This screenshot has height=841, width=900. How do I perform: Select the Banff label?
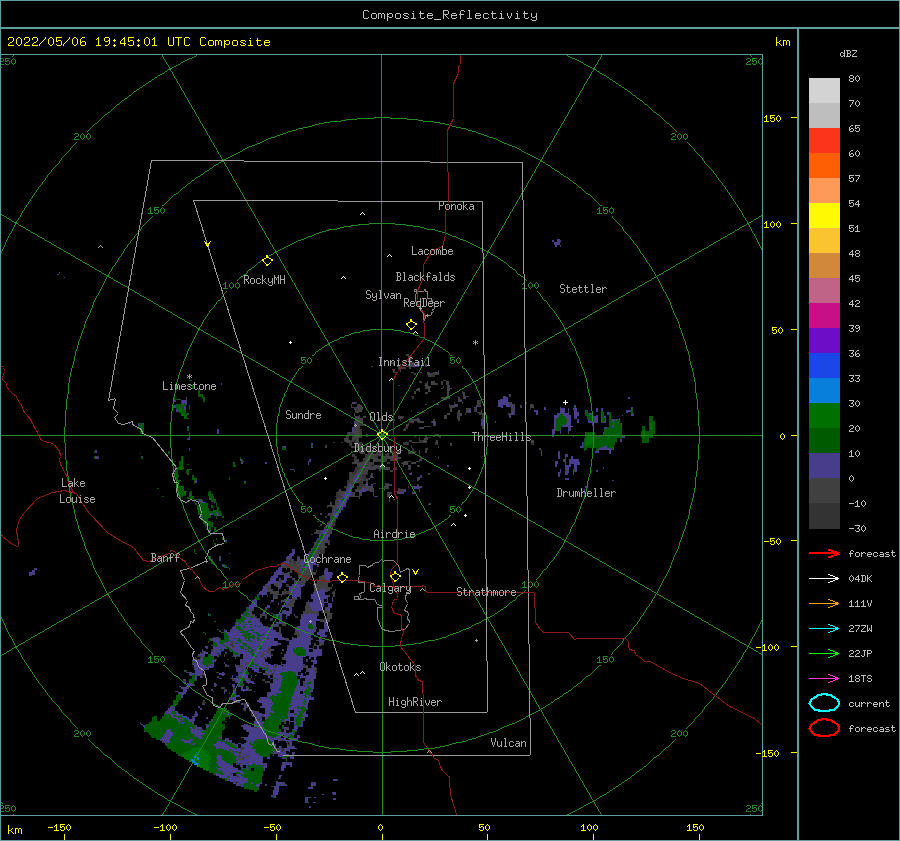coord(165,557)
